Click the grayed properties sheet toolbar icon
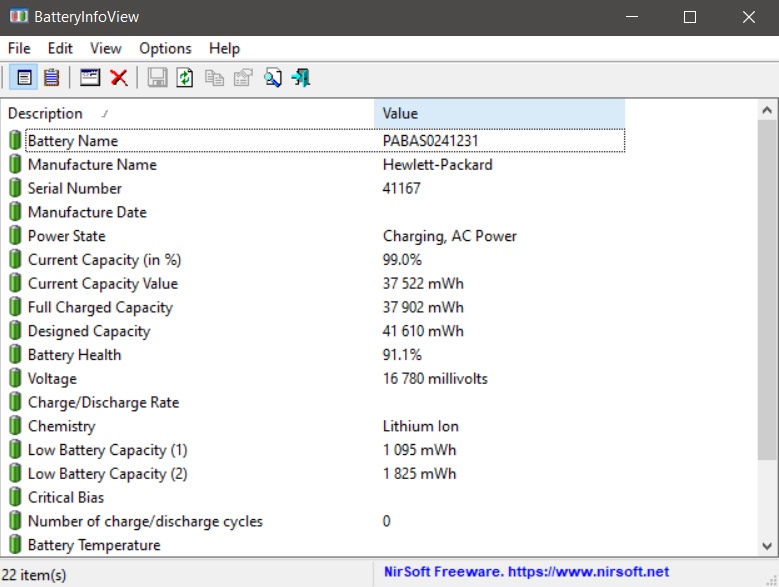Screen dimensions: 779x587 243,77
